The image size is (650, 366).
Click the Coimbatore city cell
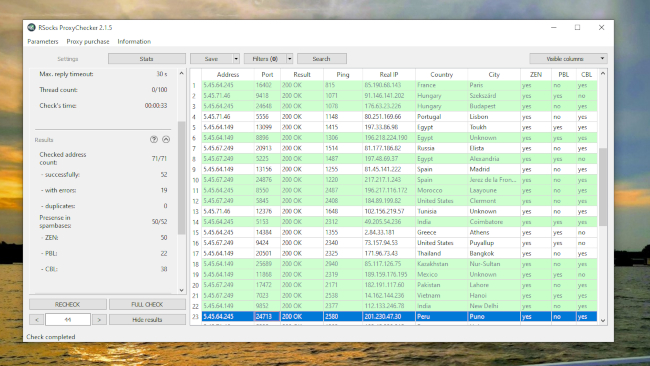(x=494, y=222)
